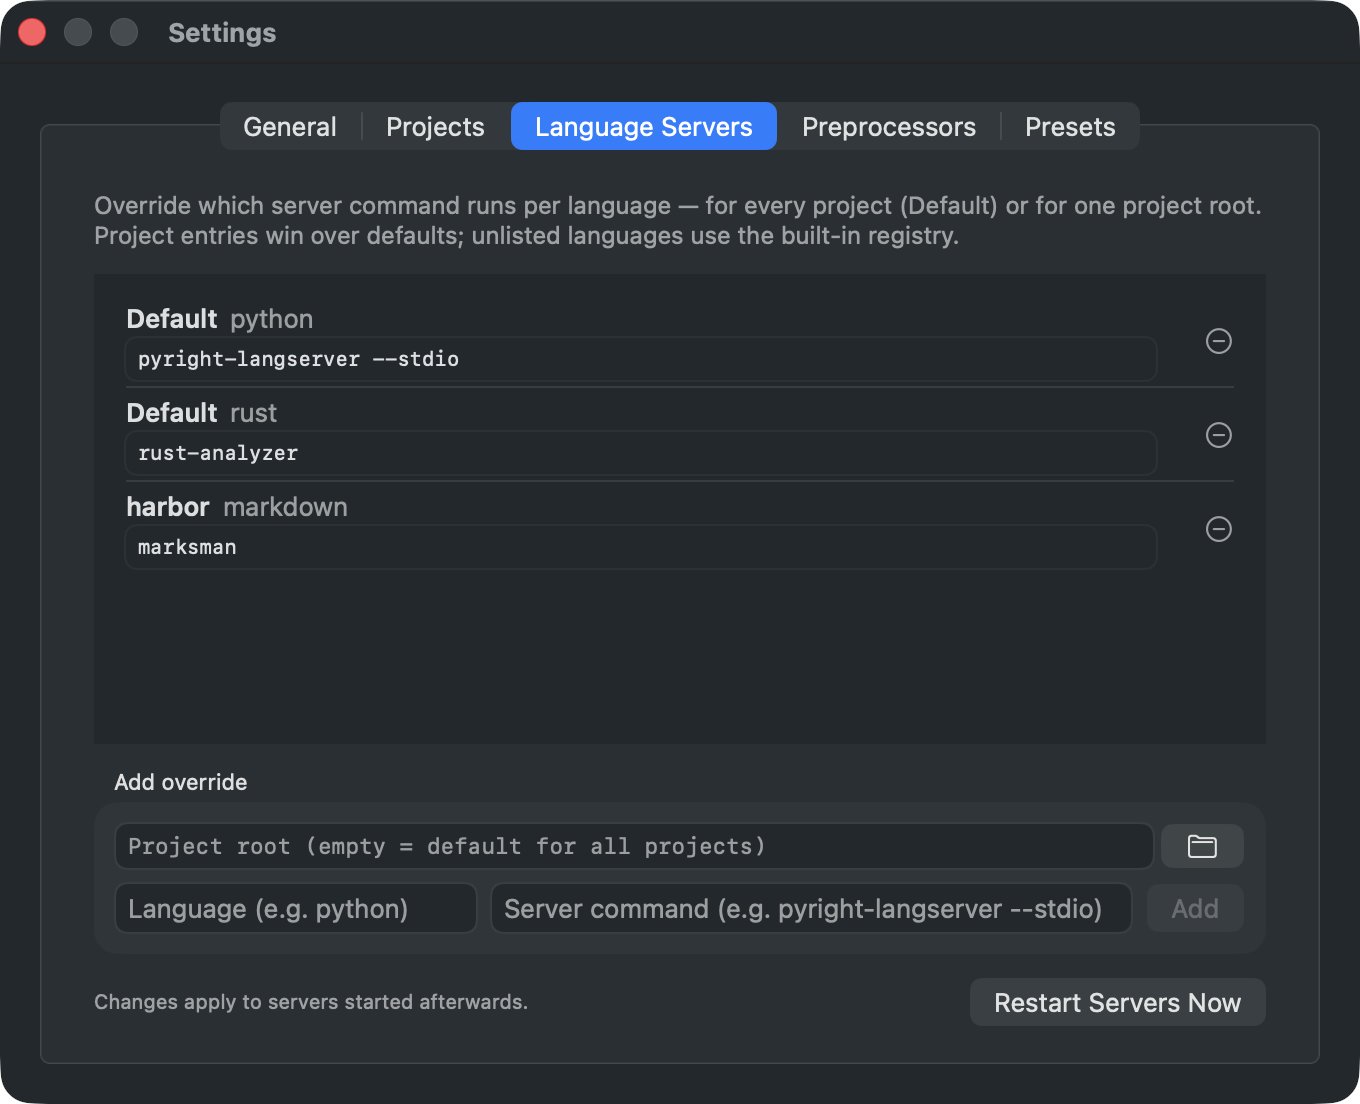The width and height of the screenshot is (1360, 1104).
Task: Select the Language Servers tab
Action: [644, 126]
